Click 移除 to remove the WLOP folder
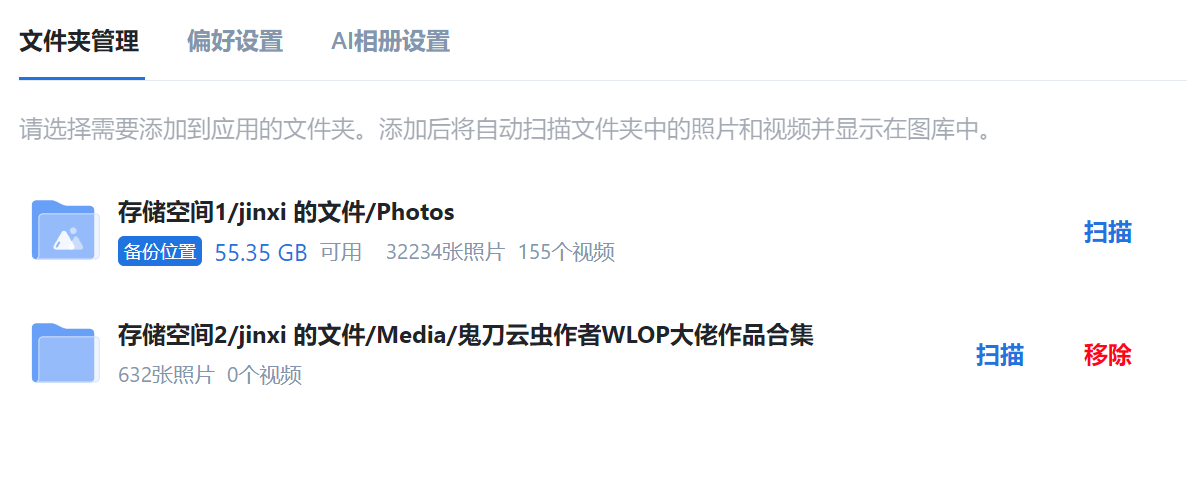The width and height of the screenshot is (1187, 488). 1108,354
